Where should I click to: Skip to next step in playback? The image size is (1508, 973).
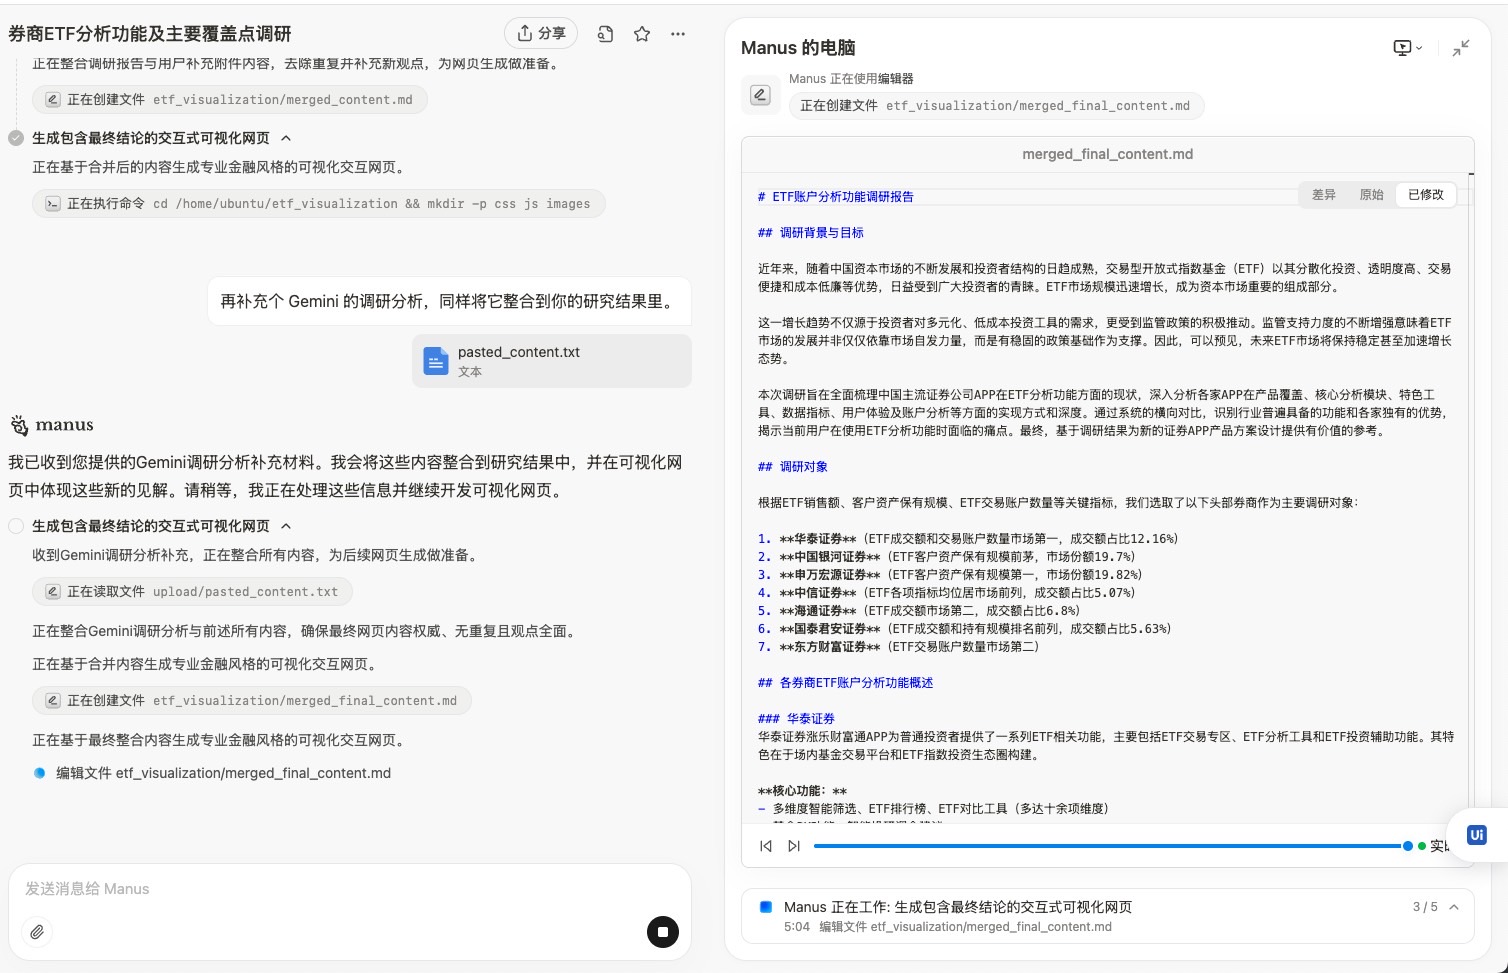point(794,846)
